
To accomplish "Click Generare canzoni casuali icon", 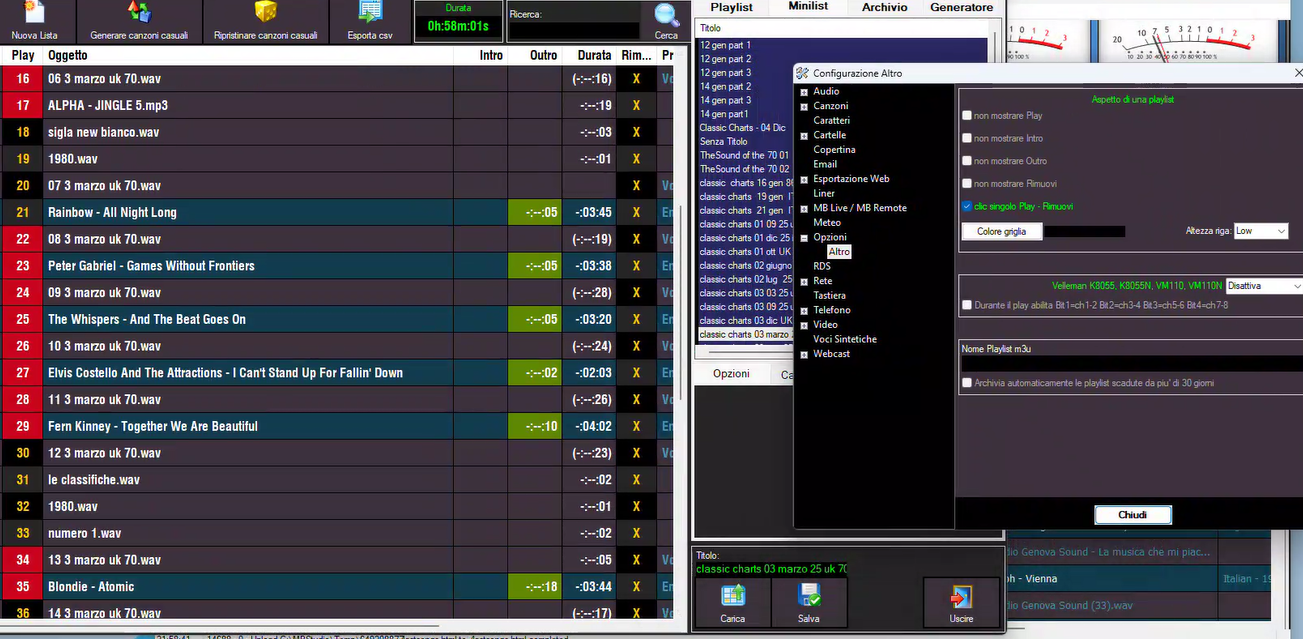I will pos(138,13).
